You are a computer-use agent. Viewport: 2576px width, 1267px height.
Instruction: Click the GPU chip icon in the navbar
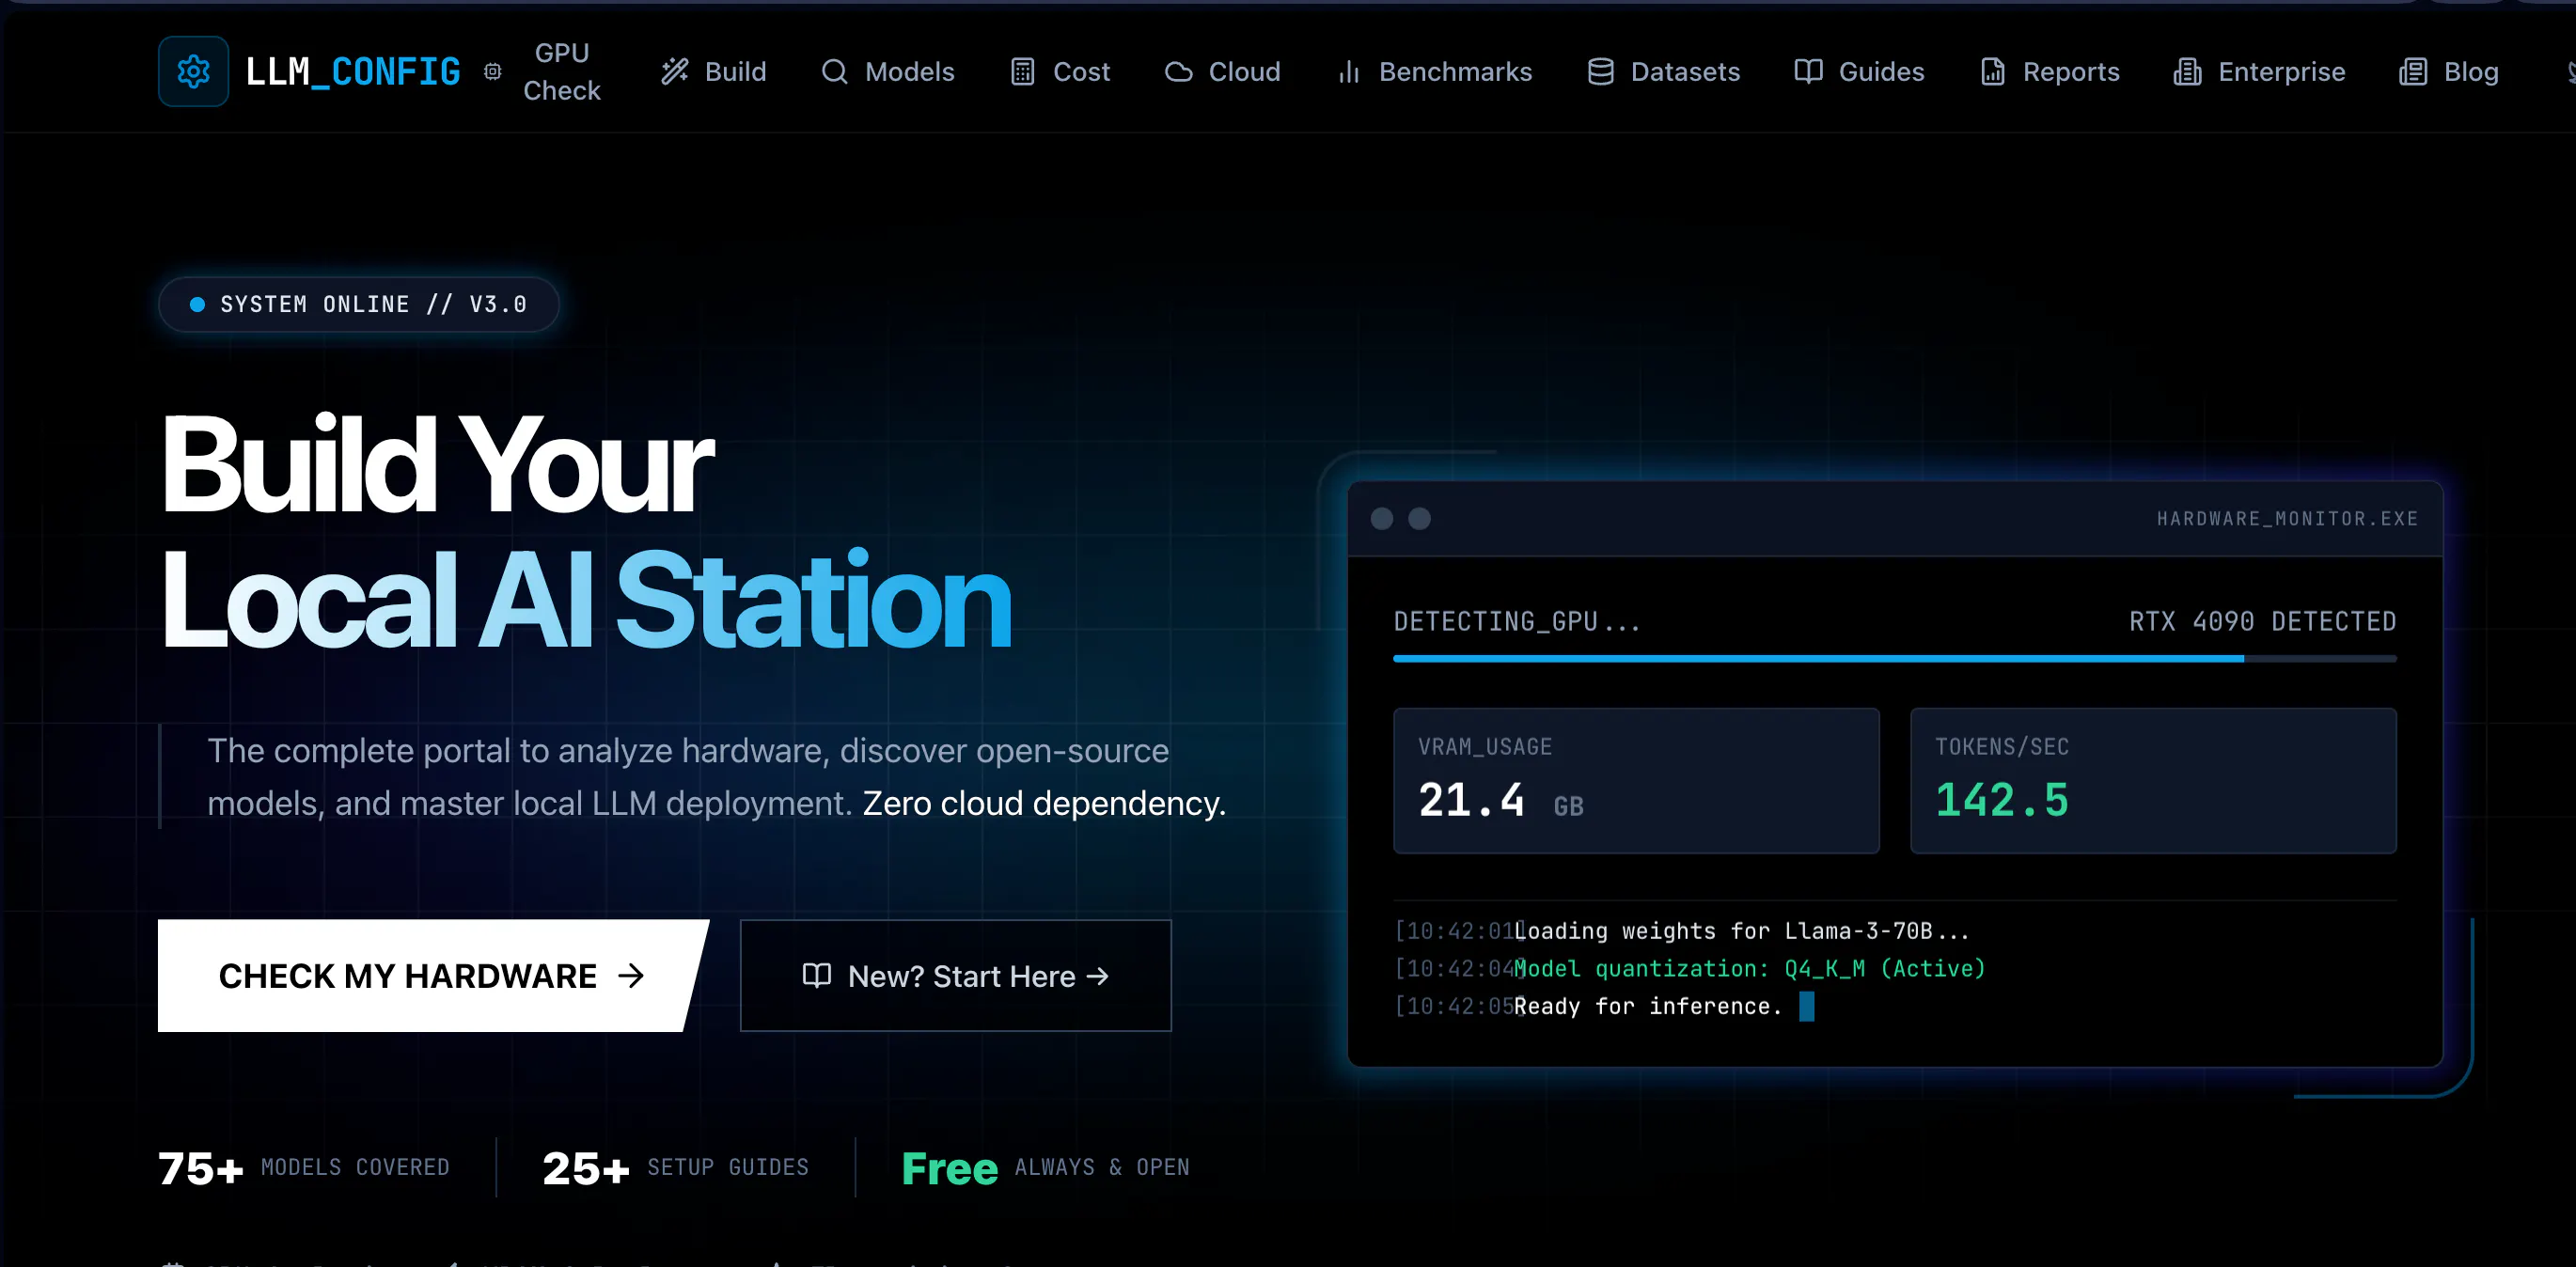coord(493,72)
